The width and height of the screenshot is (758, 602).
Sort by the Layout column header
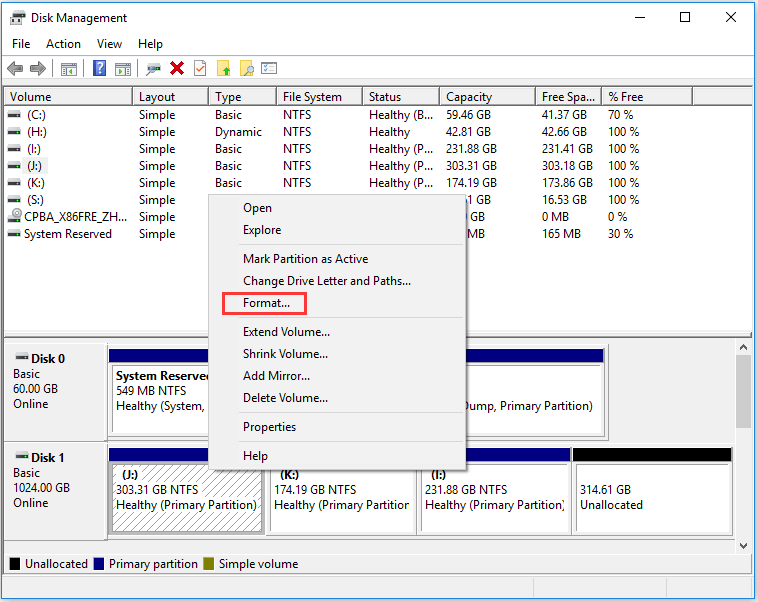pos(171,97)
